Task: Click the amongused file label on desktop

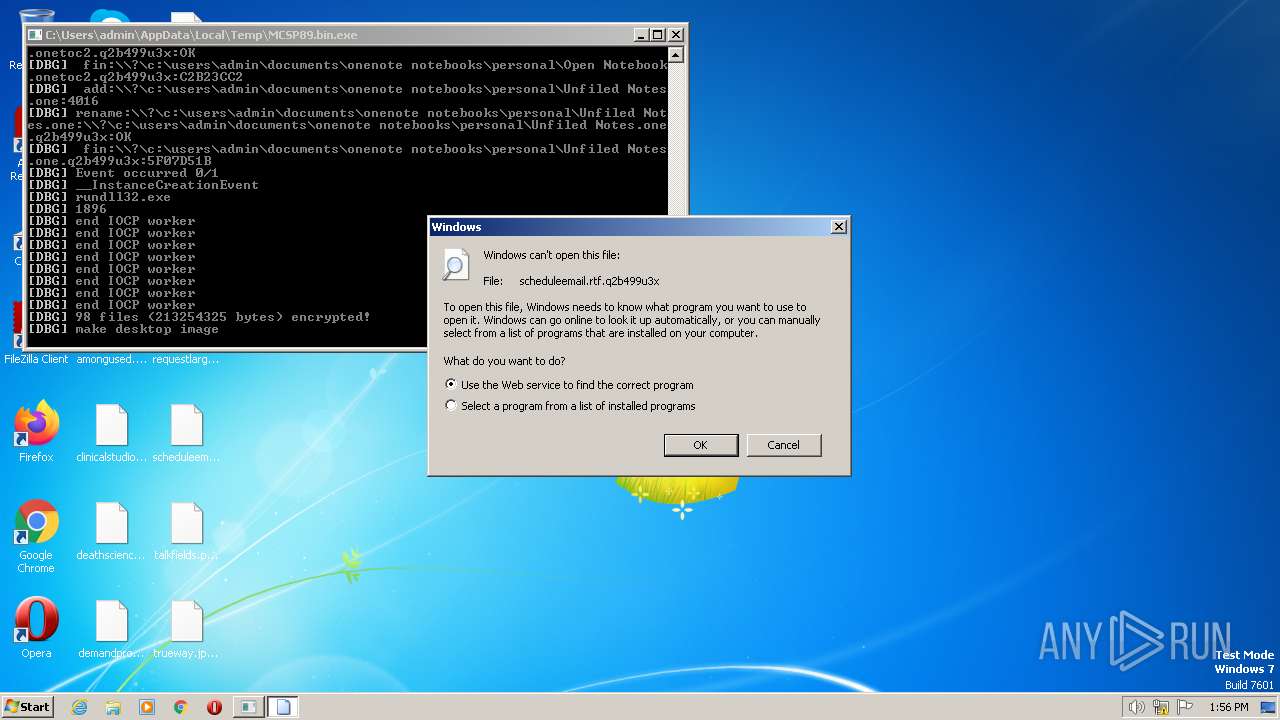Action: (x=111, y=359)
